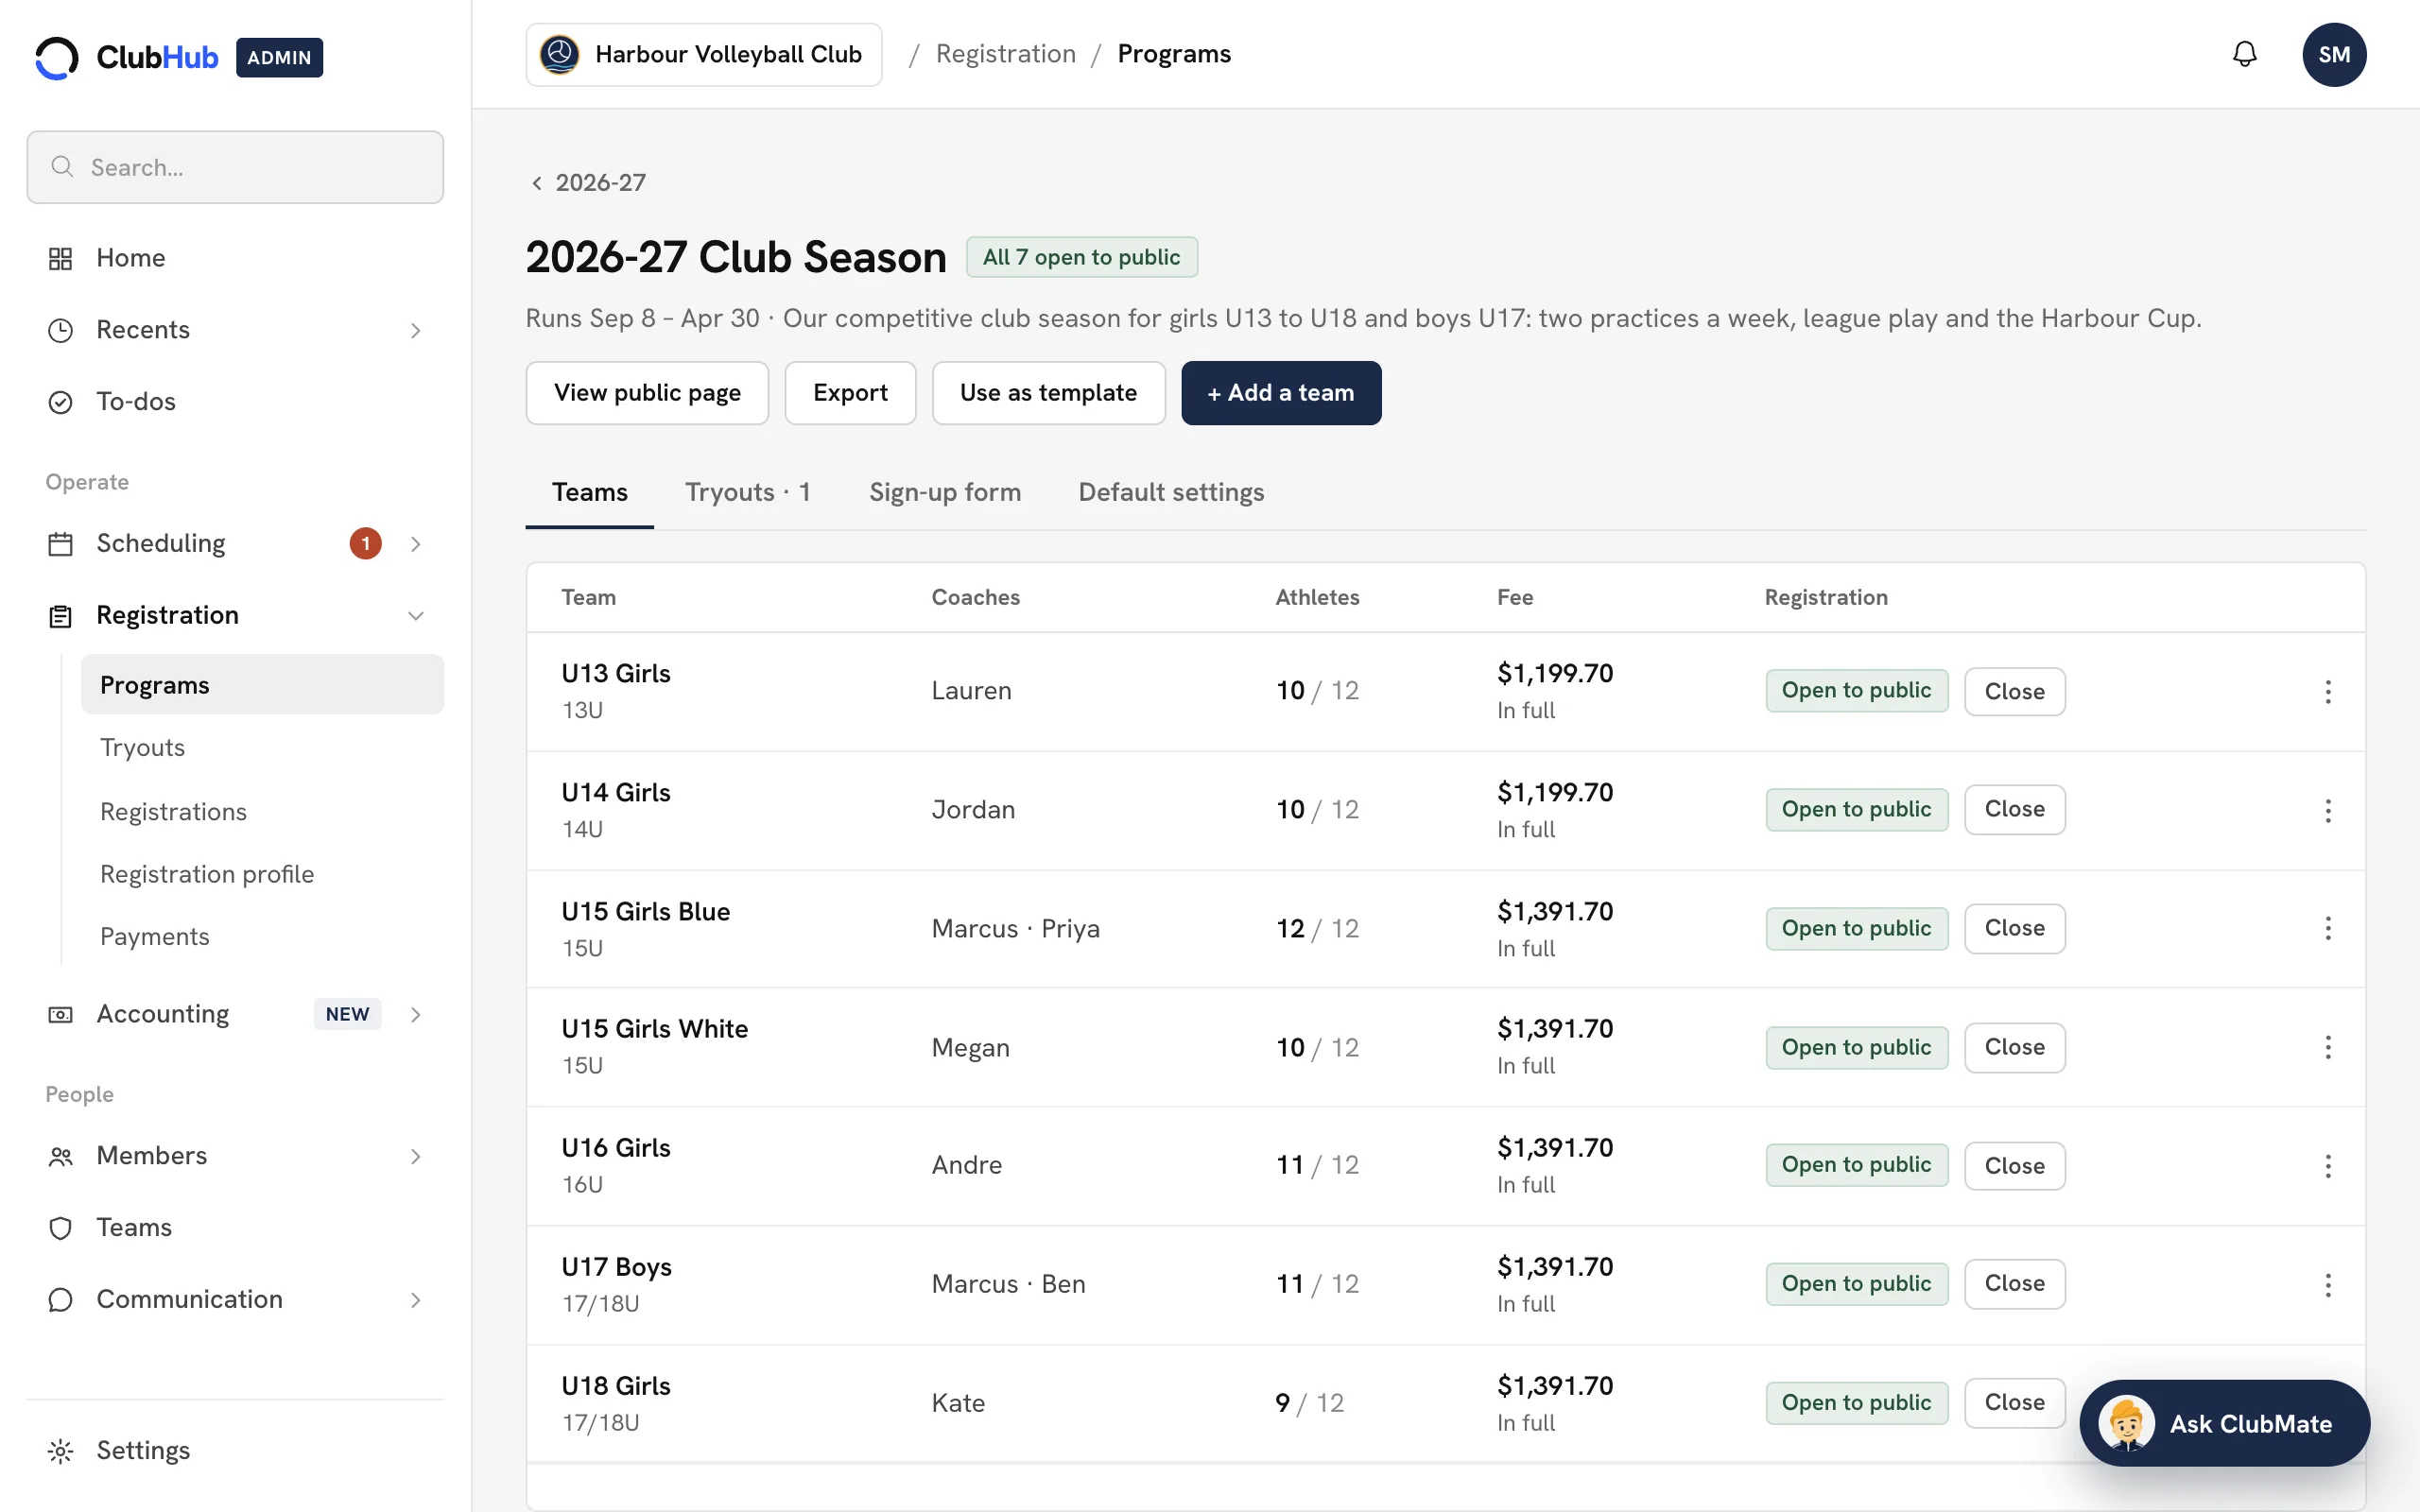Image resolution: width=2420 pixels, height=1512 pixels.
Task: Close registration for U18 Girls
Action: [x=2014, y=1403]
